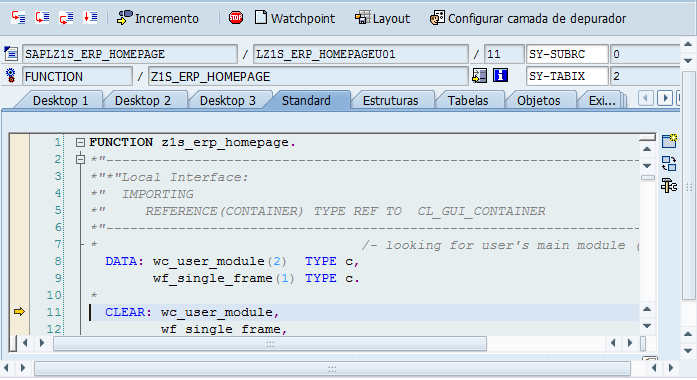
Task: Click the header area scroll-up arrow
Action: (x=688, y=44)
